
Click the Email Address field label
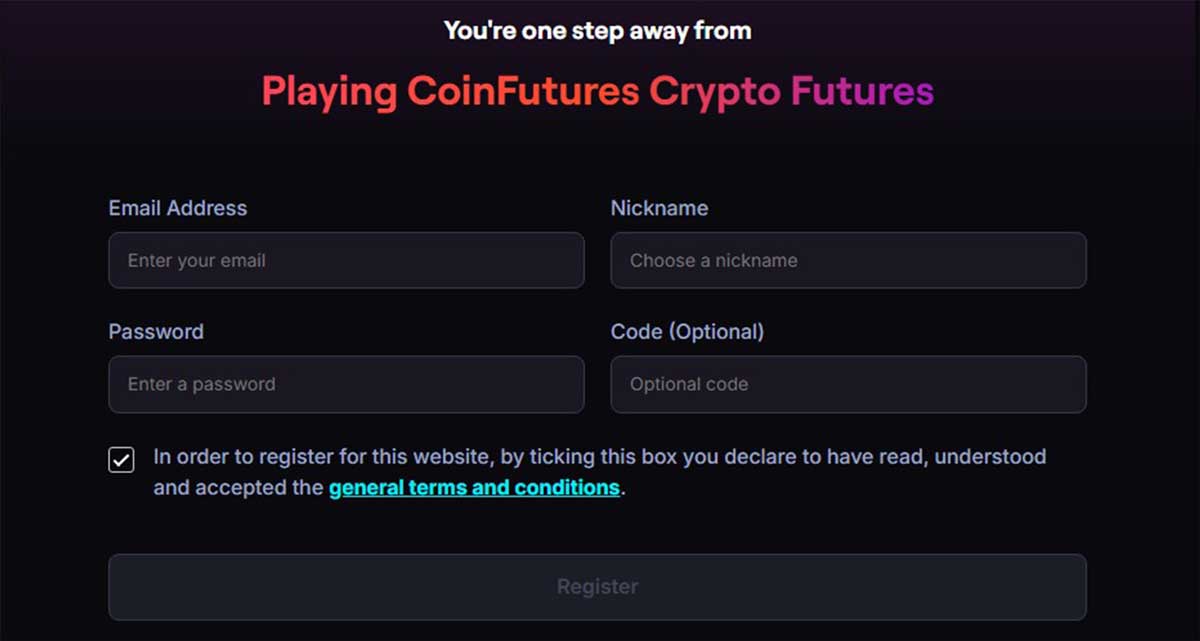coord(177,208)
